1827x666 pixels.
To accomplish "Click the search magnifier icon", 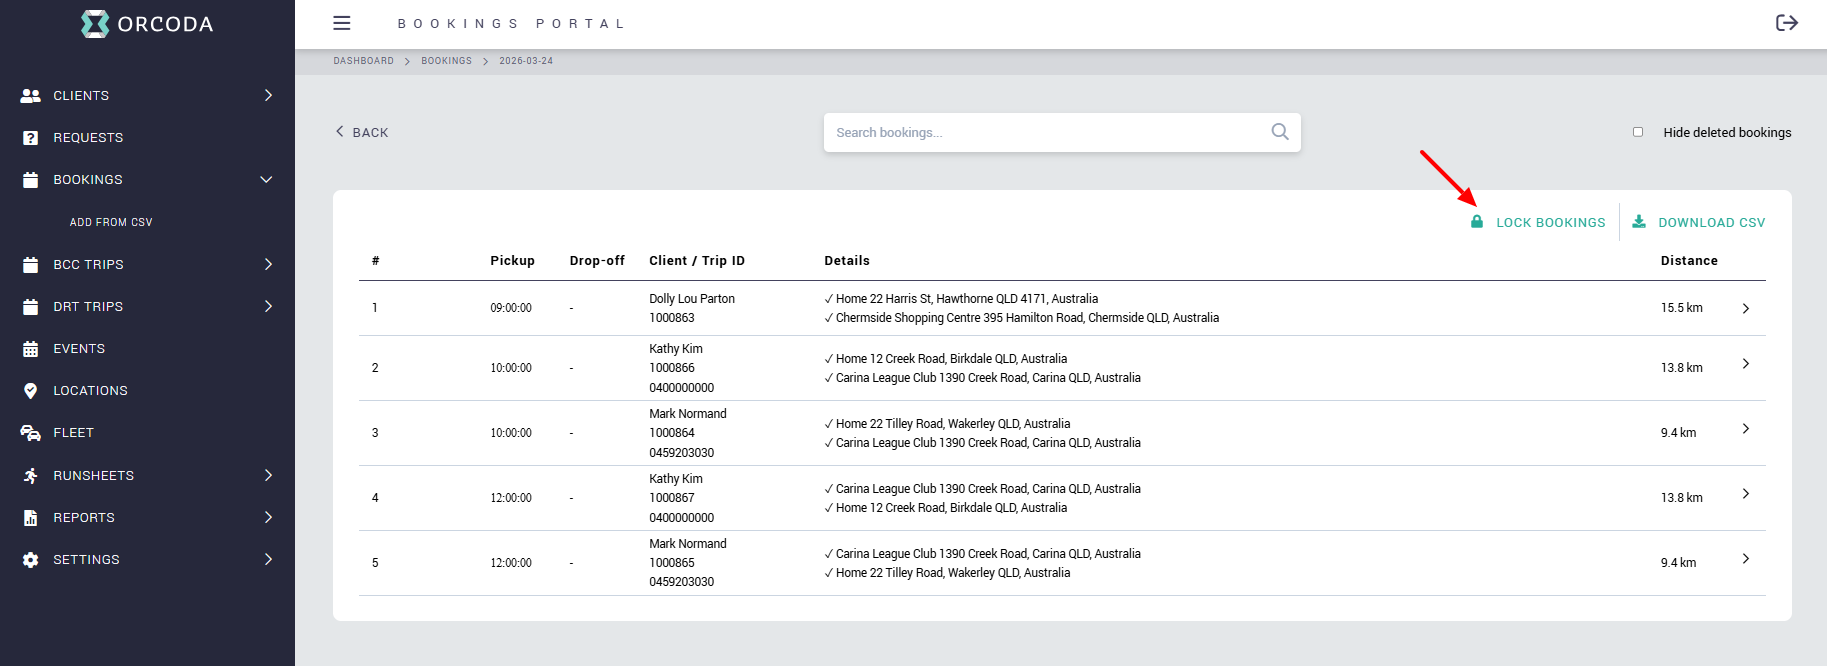I will pyautogui.click(x=1279, y=132).
